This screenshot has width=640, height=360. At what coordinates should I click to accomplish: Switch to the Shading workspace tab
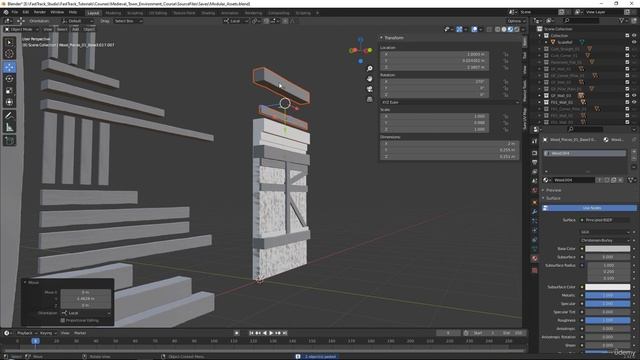click(208, 13)
